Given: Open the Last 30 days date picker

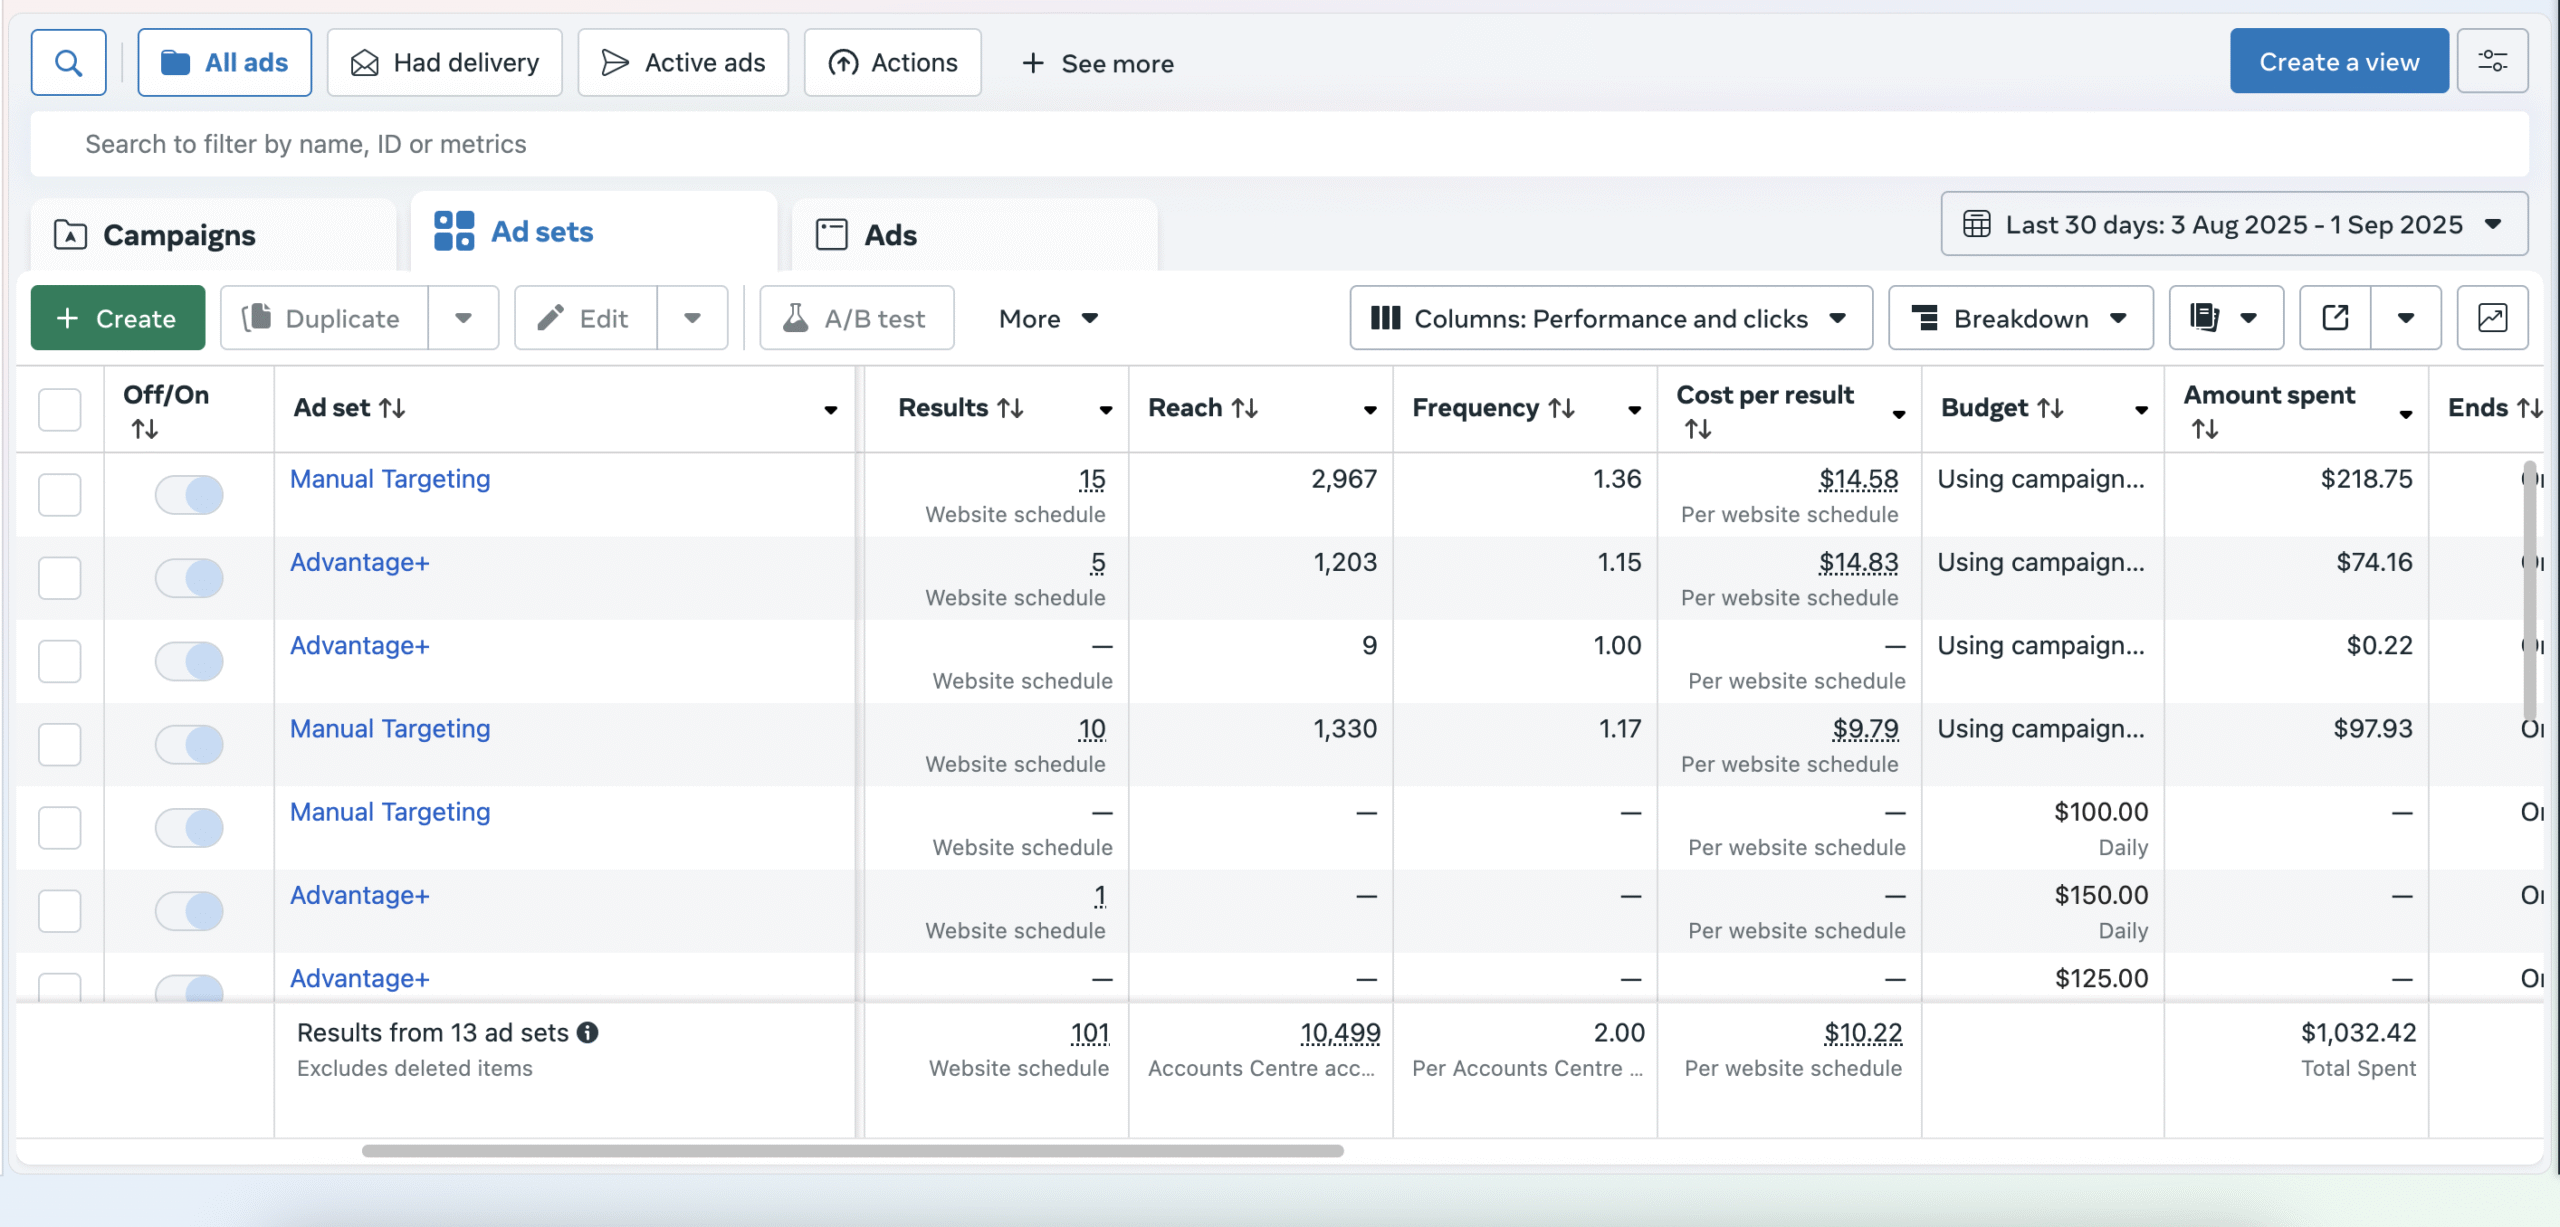Looking at the screenshot, I should (2234, 224).
